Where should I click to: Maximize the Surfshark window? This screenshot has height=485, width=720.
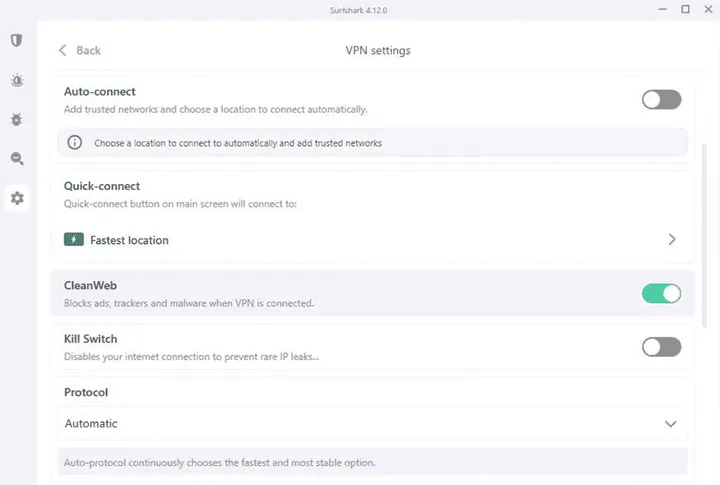coord(686,9)
